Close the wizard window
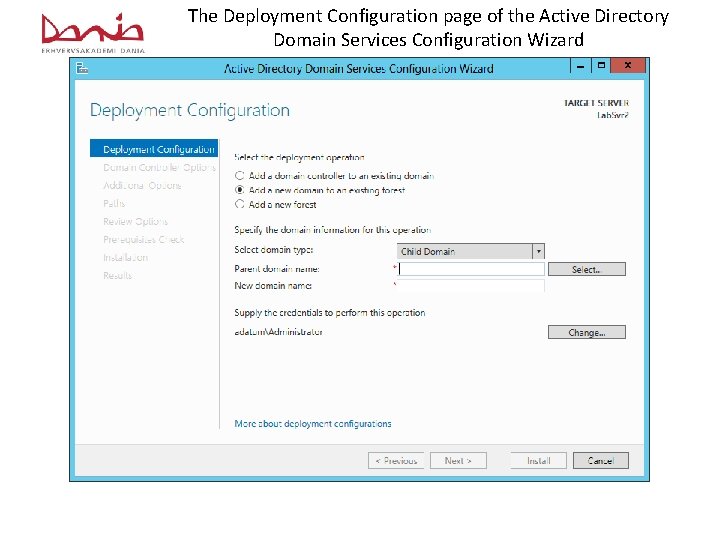The image size is (720, 540). tap(628, 66)
